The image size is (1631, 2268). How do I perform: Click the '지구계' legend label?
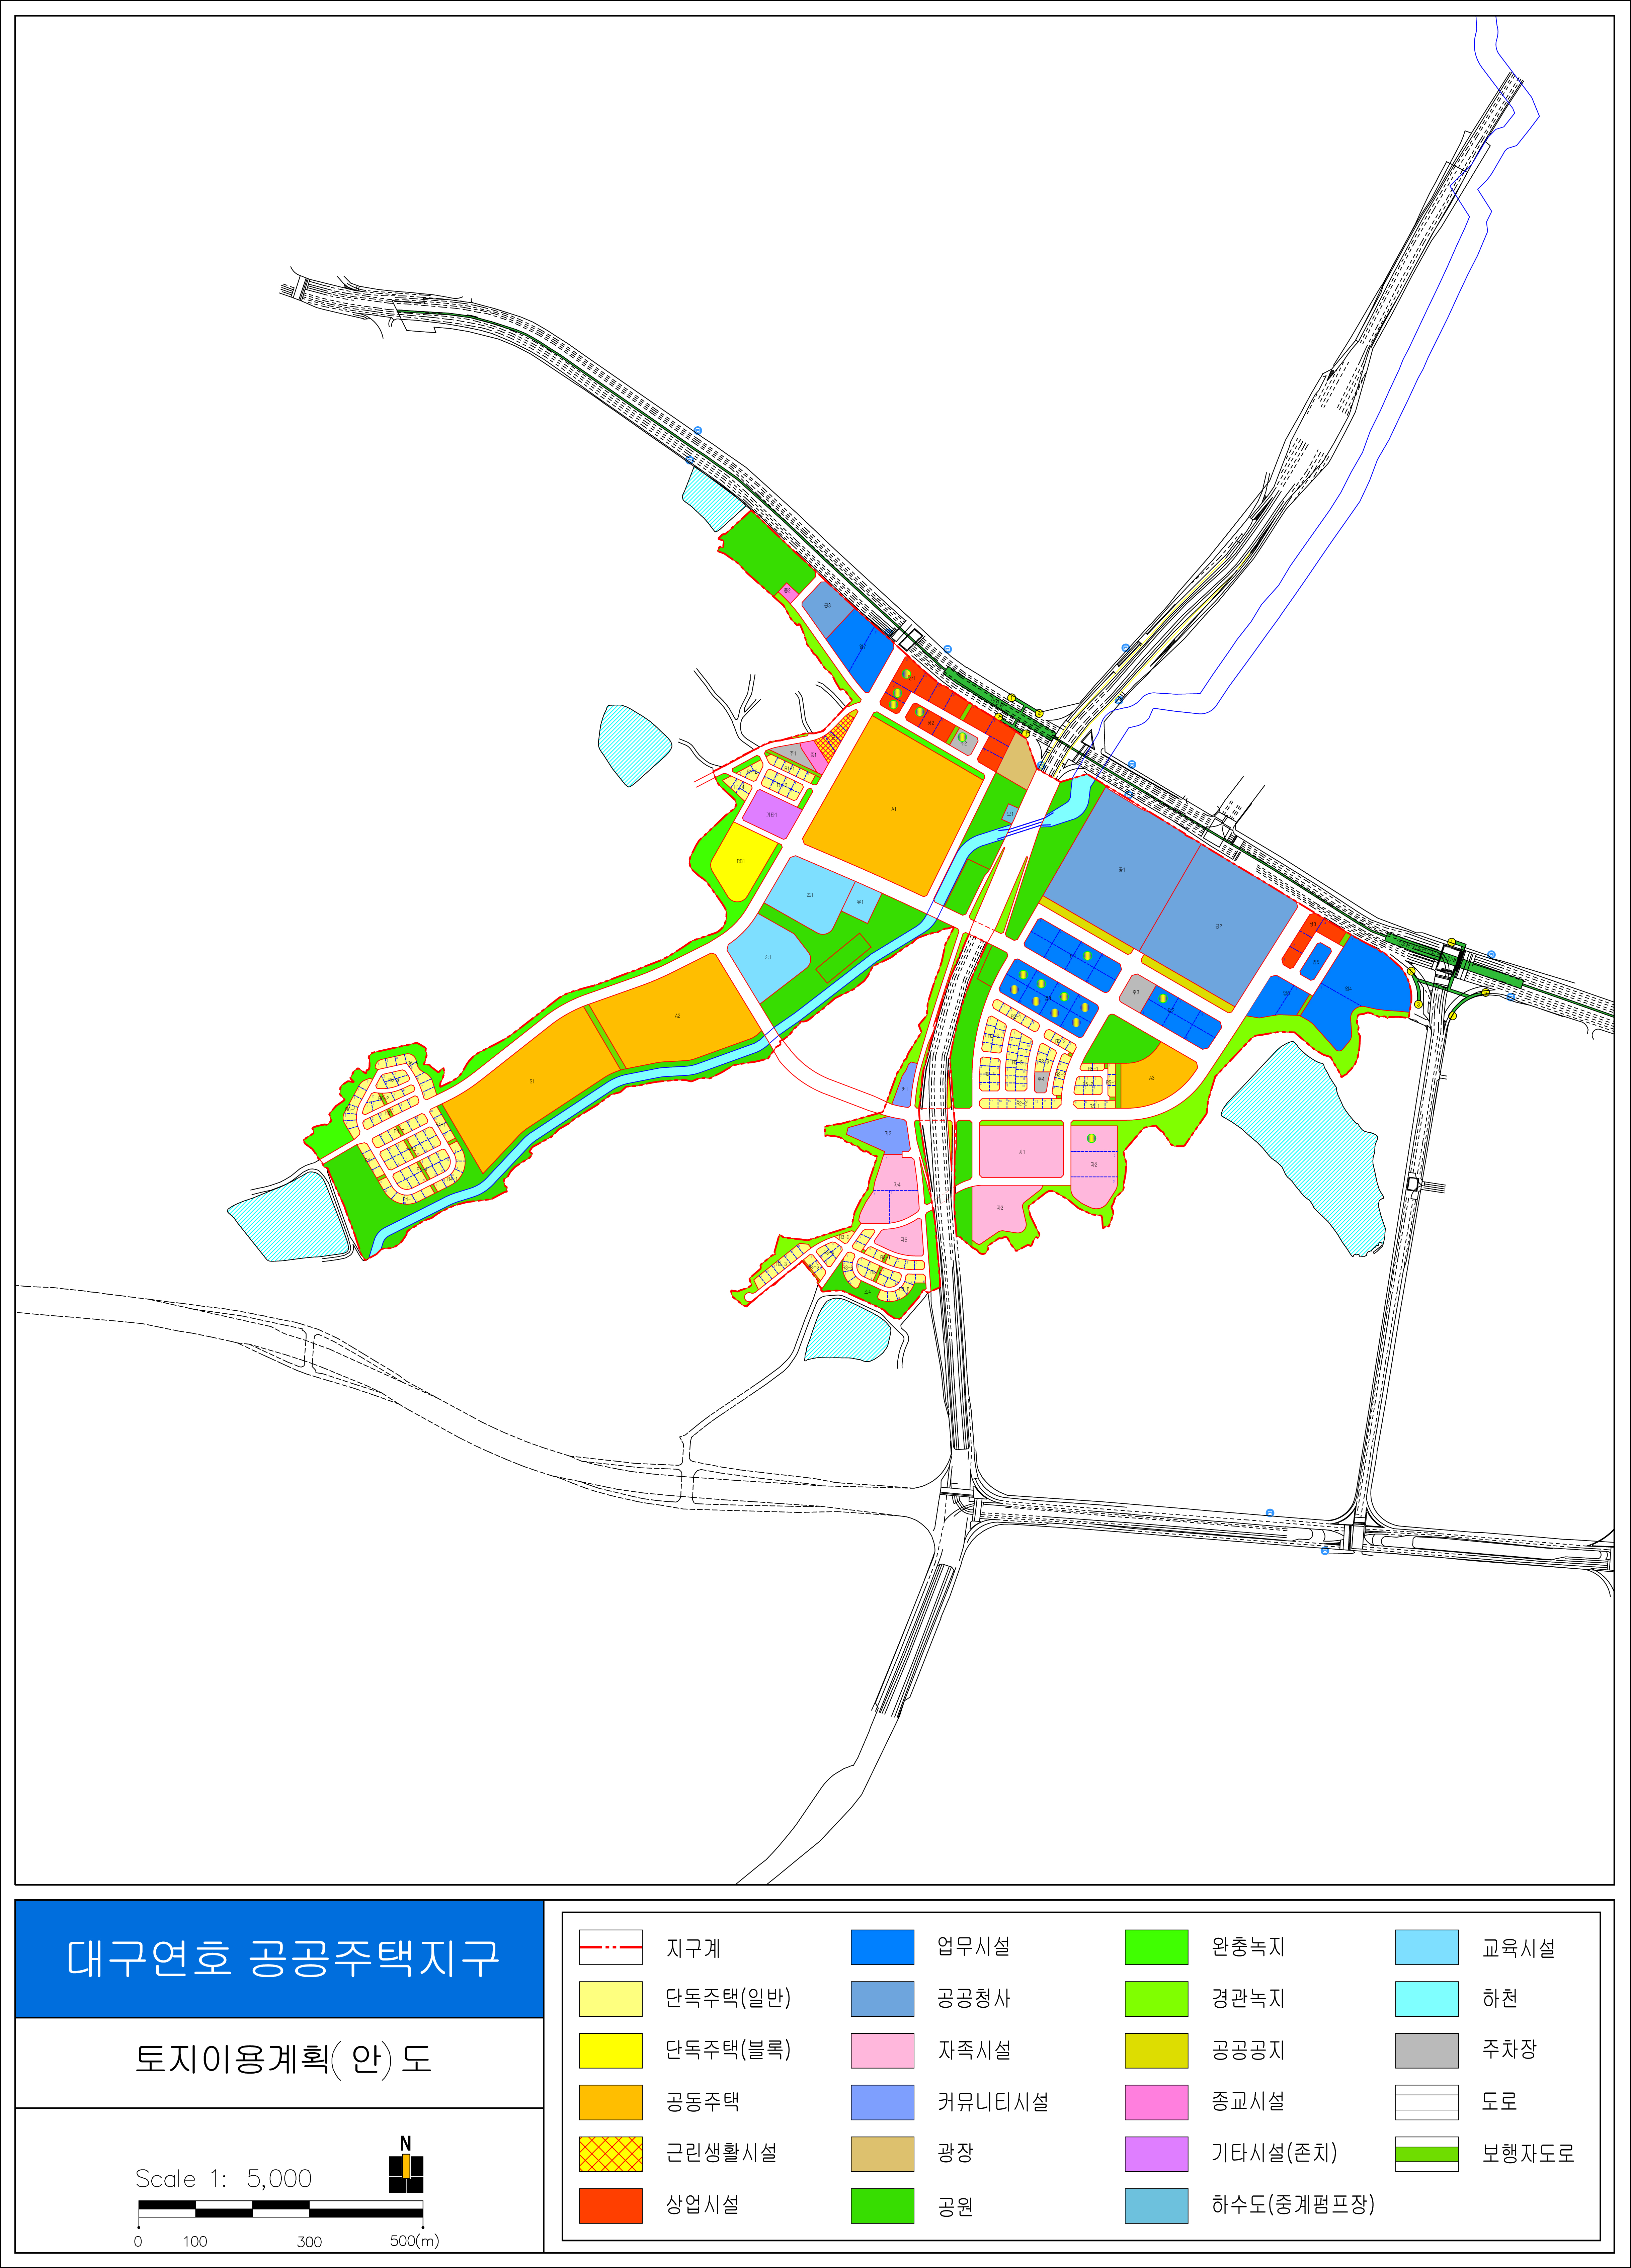[x=693, y=1948]
